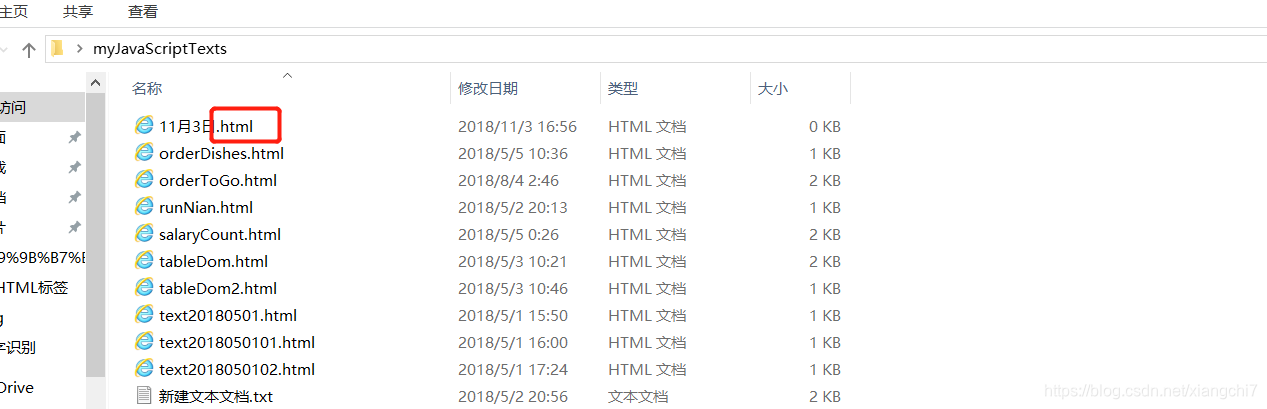Screen dimensions: 1267x409
Task: Select the sidebar item ending in 标签
Action: 33,287
